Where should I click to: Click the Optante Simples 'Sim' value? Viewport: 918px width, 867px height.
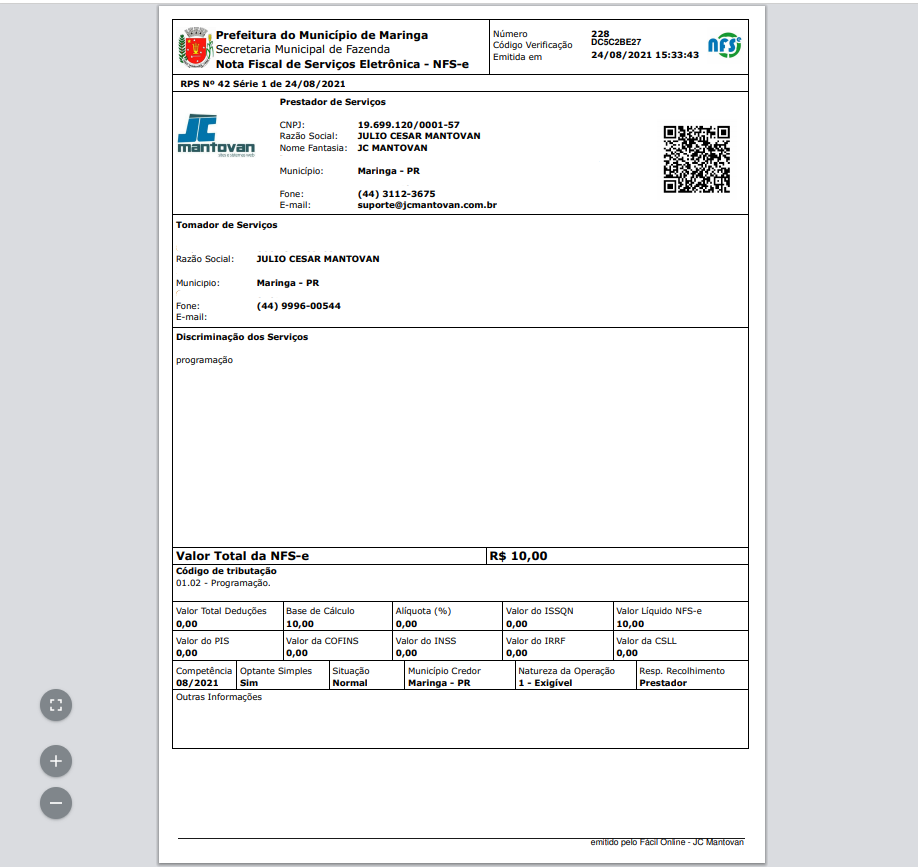click(249, 683)
